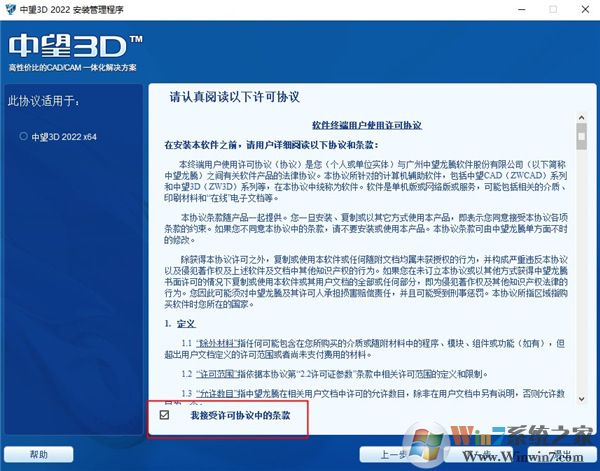Click the section heading 1. 定义

pyautogui.click(x=180, y=324)
